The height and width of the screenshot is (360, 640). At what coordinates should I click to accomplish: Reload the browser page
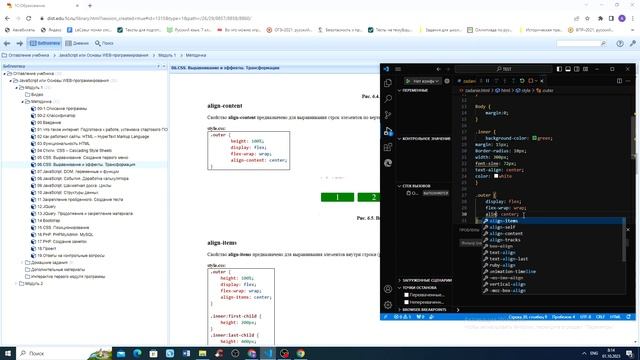point(29,18)
